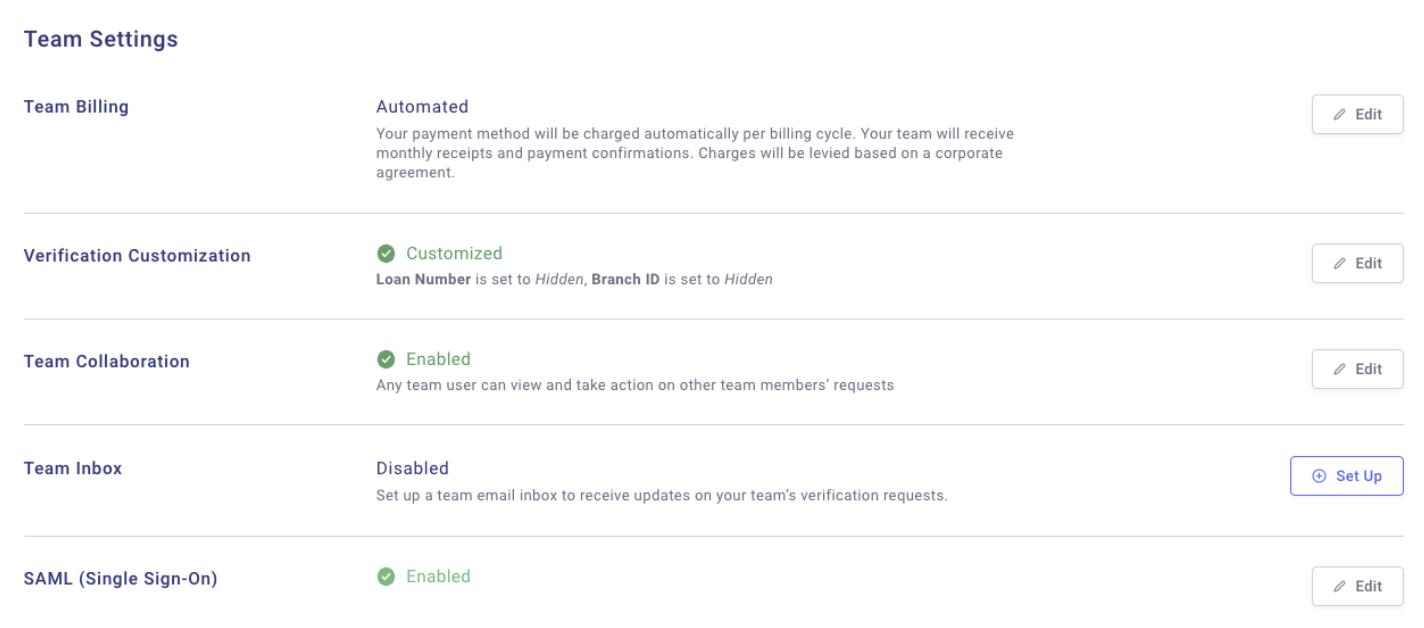Click the pencil icon in Team Billing row
Viewport: 1424px width, 628px height.
[1340, 115]
